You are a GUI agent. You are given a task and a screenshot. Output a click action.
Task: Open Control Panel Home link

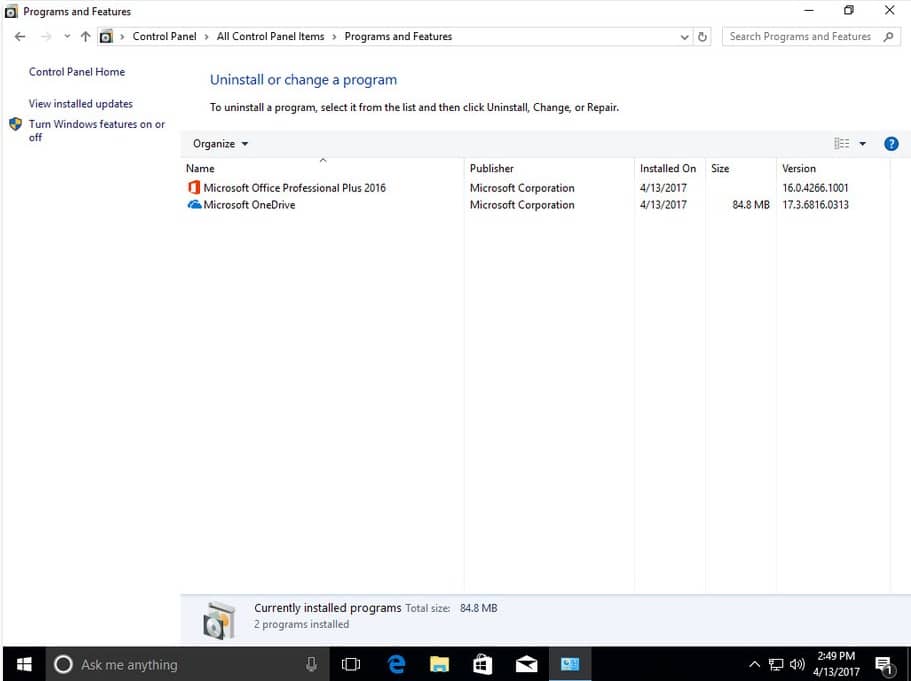coord(77,72)
